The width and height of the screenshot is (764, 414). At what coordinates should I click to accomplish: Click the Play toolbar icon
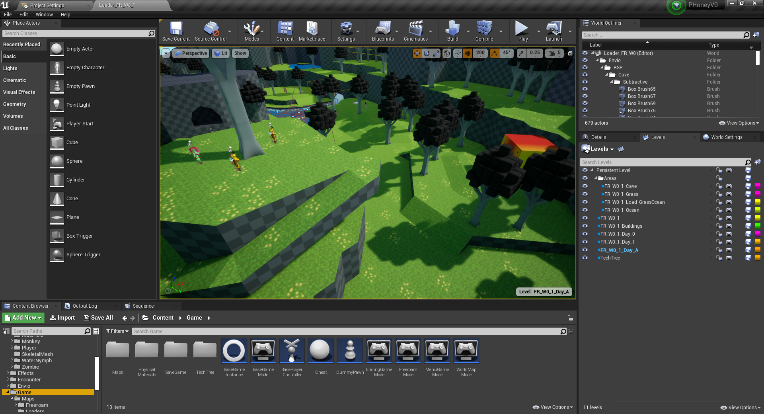tap(521, 28)
